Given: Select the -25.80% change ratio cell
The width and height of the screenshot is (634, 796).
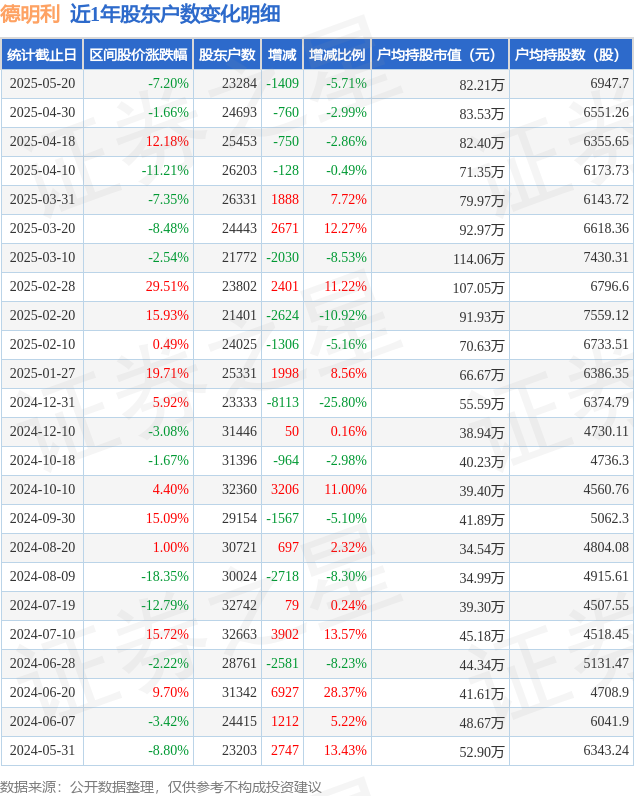Looking at the screenshot, I should coord(343,402).
